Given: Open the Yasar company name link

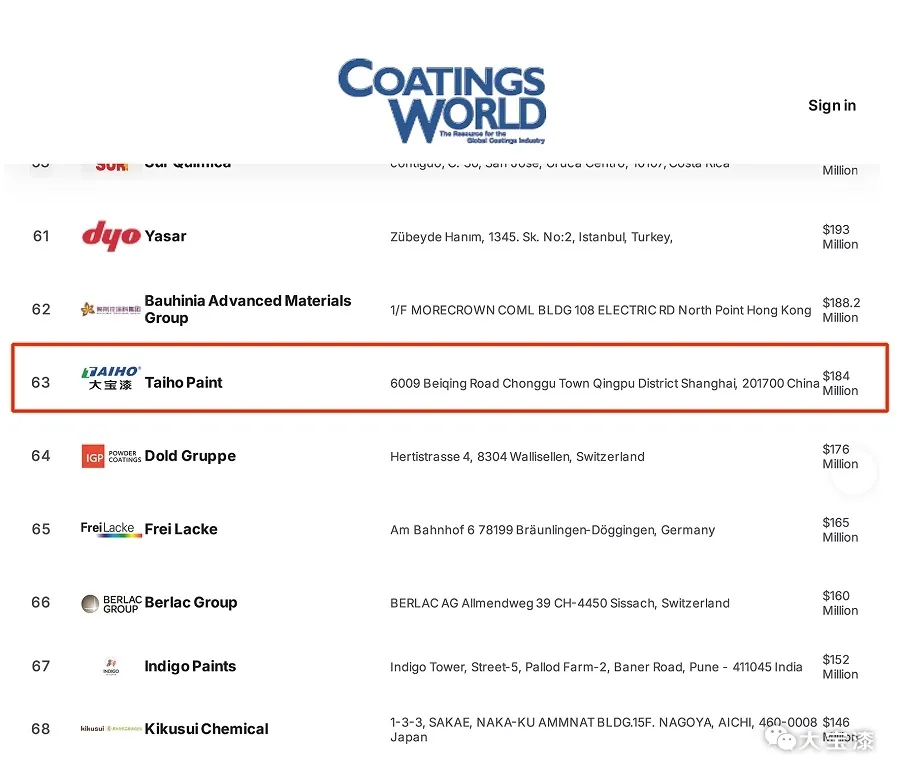Looking at the screenshot, I should (166, 237).
